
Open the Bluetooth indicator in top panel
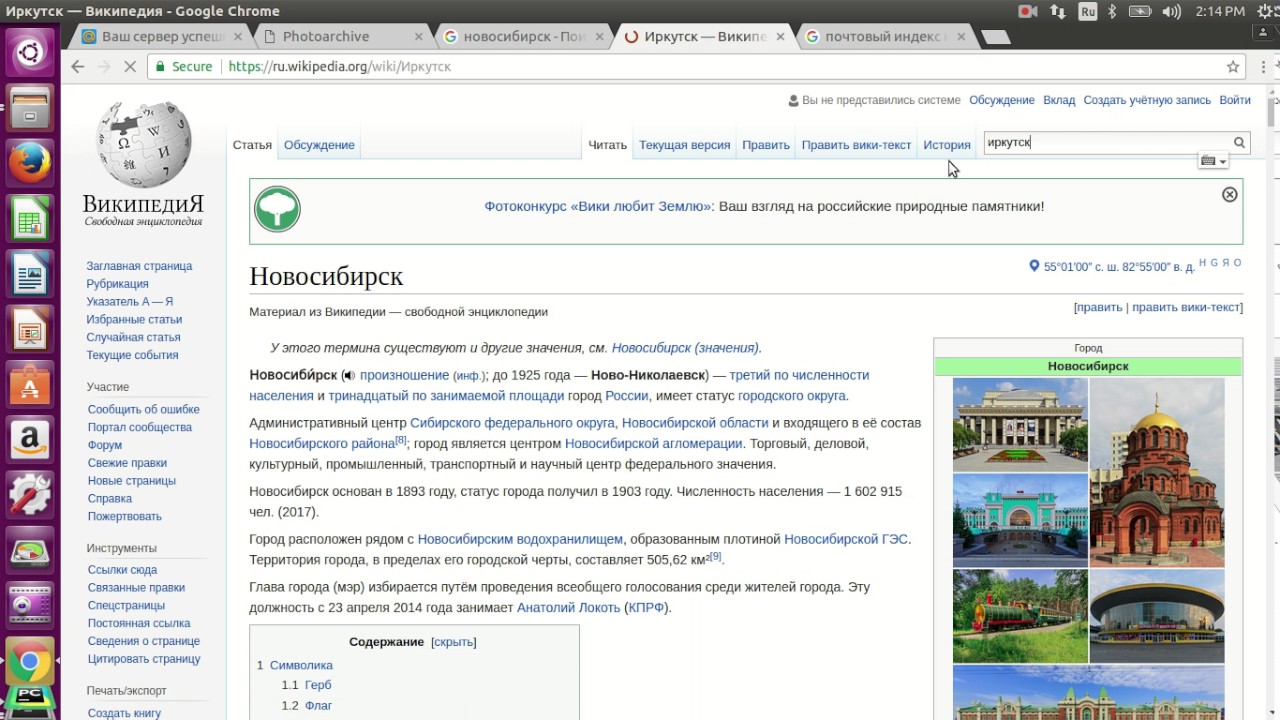(1112, 11)
